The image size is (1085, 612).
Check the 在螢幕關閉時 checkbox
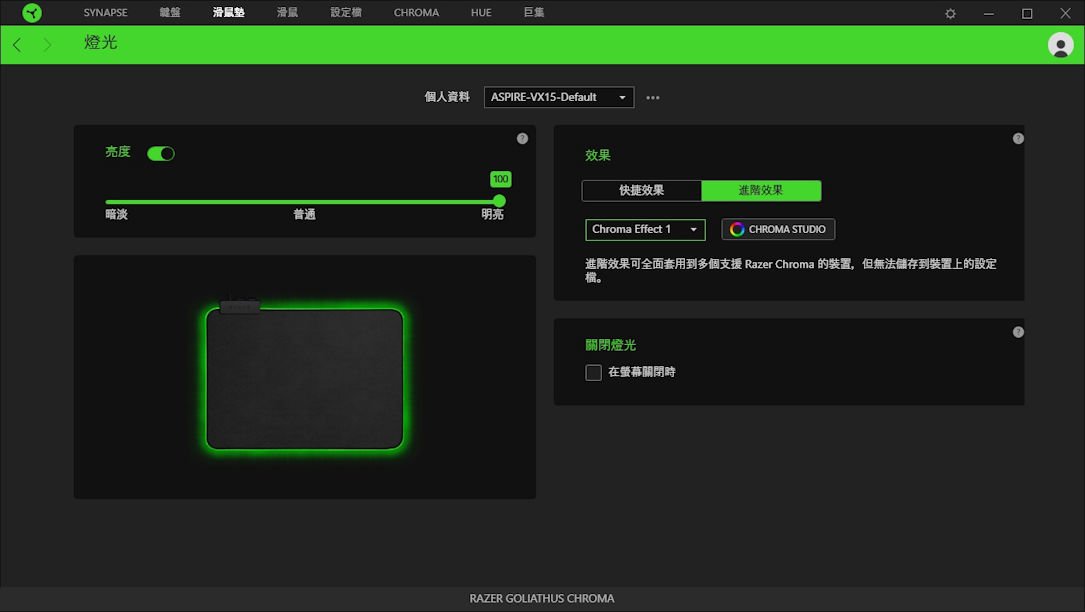click(x=593, y=372)
